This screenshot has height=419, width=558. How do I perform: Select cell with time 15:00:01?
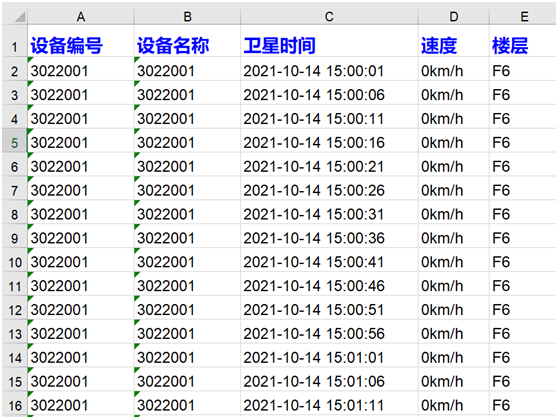coord(329,71)
